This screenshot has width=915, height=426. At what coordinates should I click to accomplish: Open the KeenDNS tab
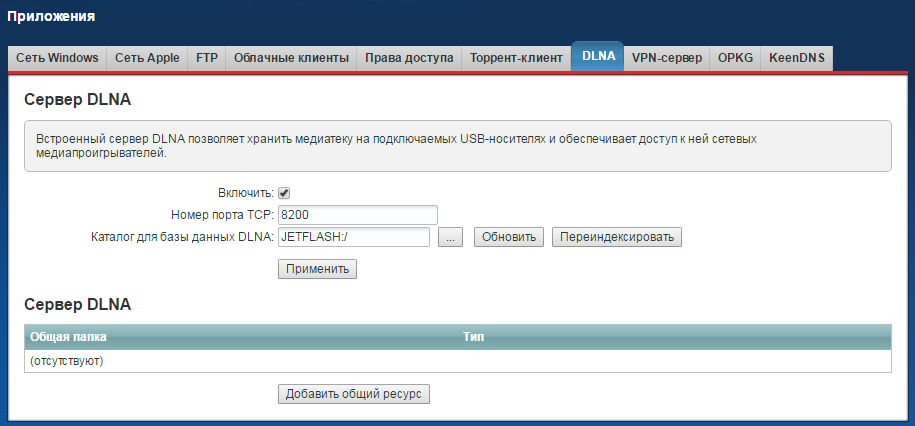pos(796,58)
